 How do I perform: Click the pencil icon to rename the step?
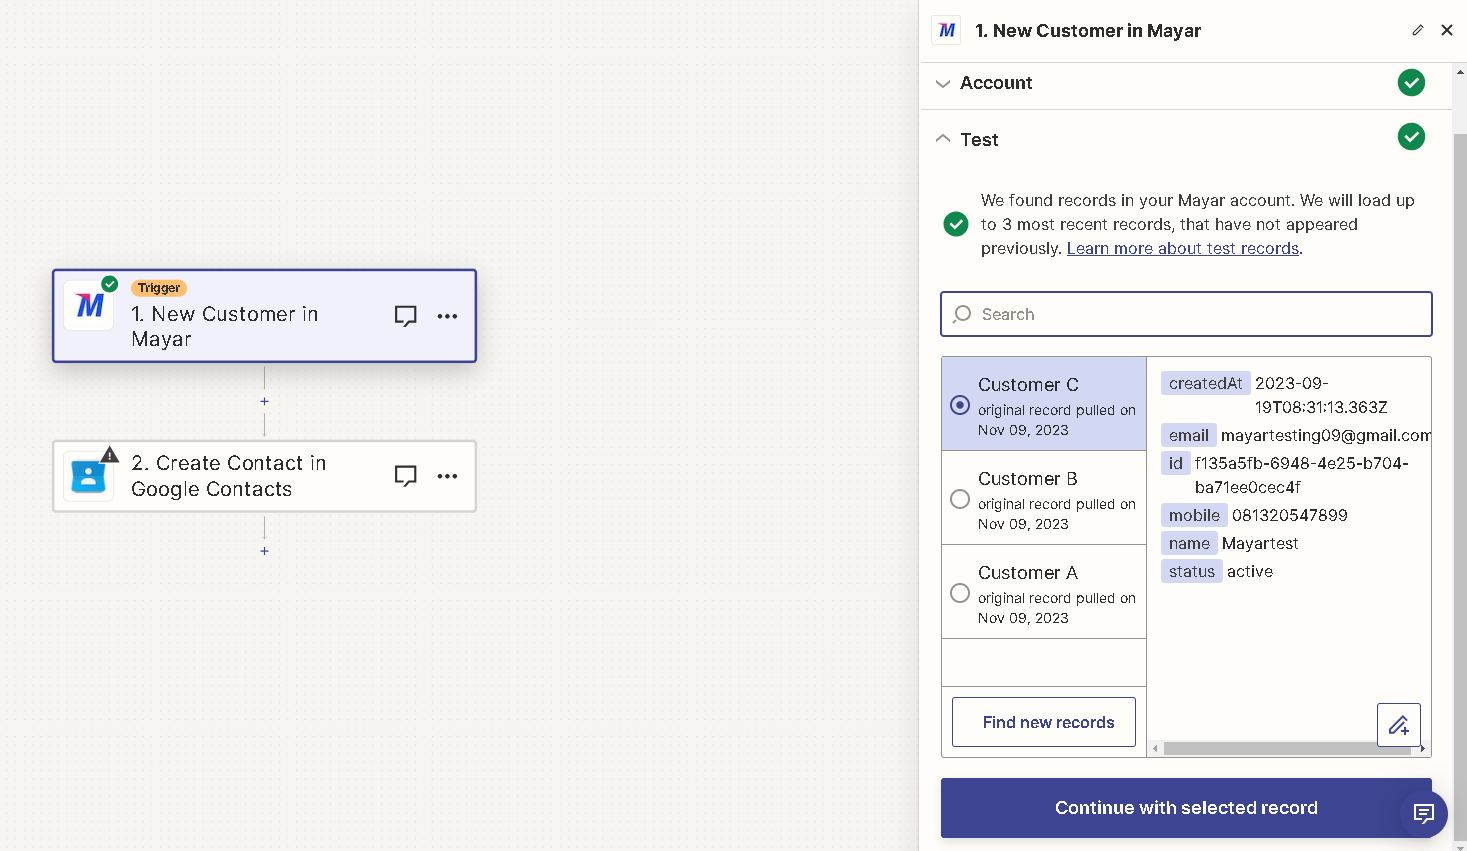[x=1418, y=30]
